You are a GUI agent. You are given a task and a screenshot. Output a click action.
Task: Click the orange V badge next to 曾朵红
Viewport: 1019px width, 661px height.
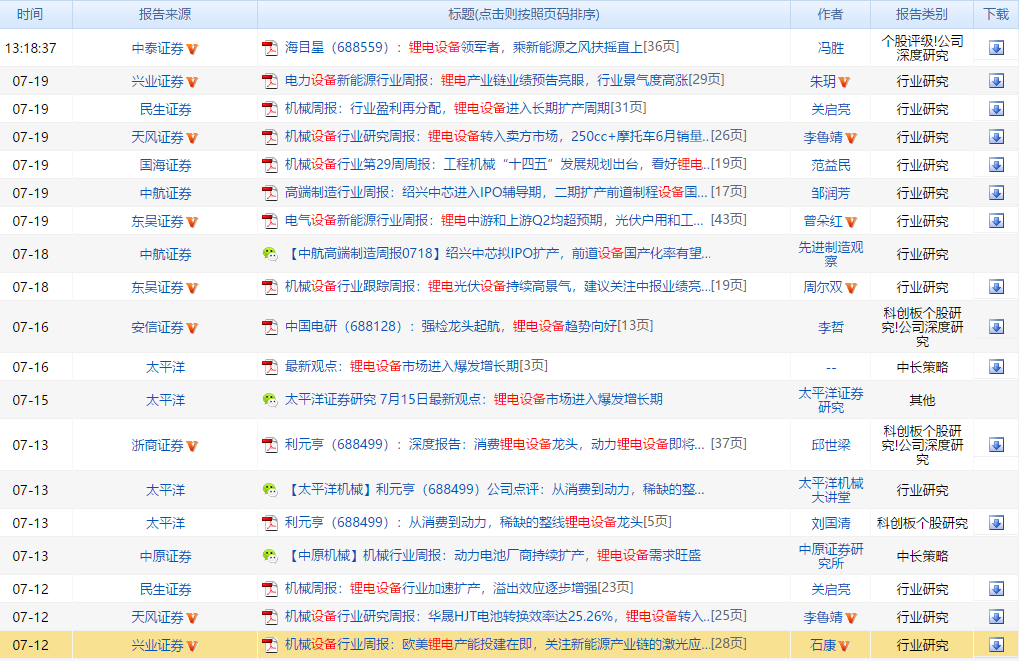[x=851, y=222]
